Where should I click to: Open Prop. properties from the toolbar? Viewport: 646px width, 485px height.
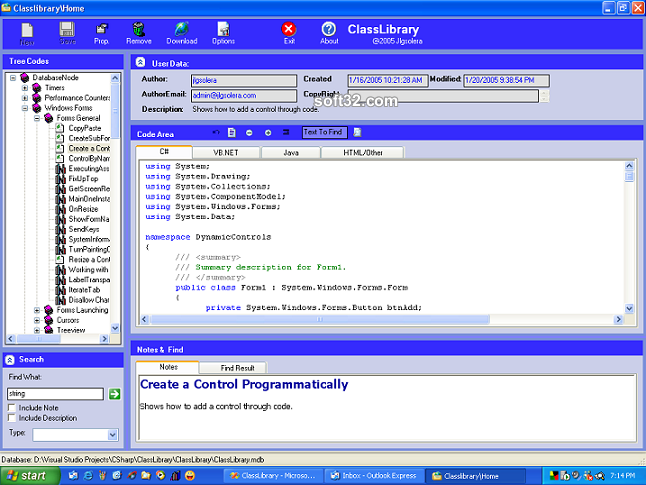(101, 33)
